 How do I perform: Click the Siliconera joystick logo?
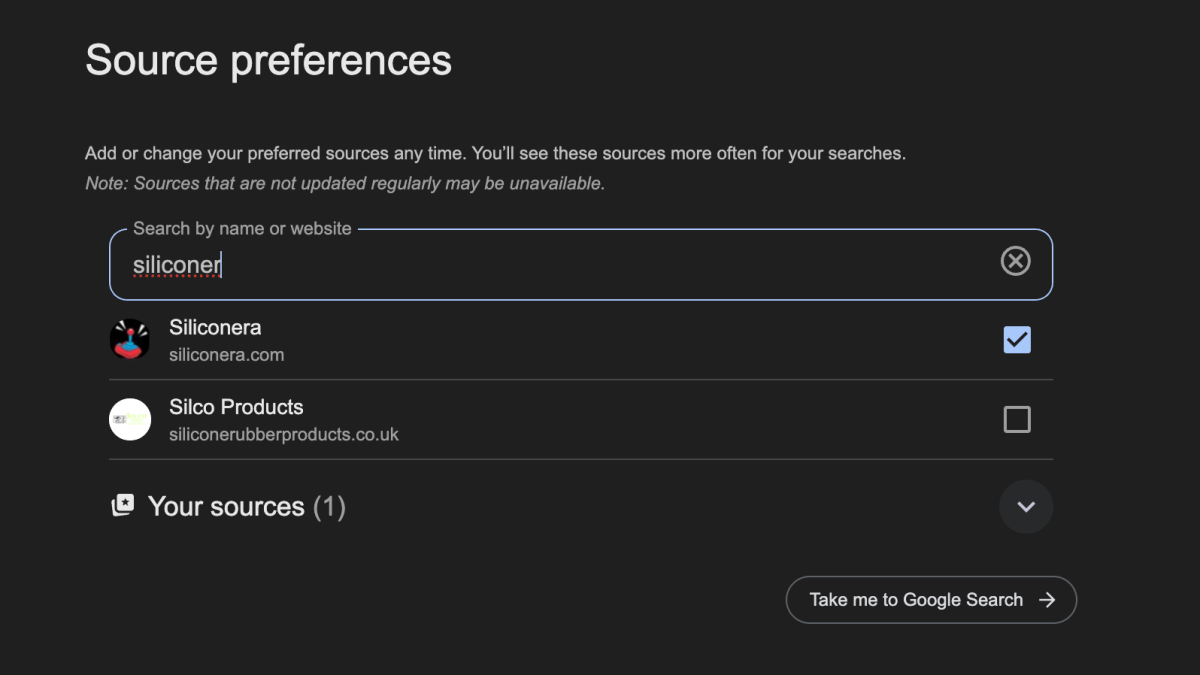[x=130, y=340]
